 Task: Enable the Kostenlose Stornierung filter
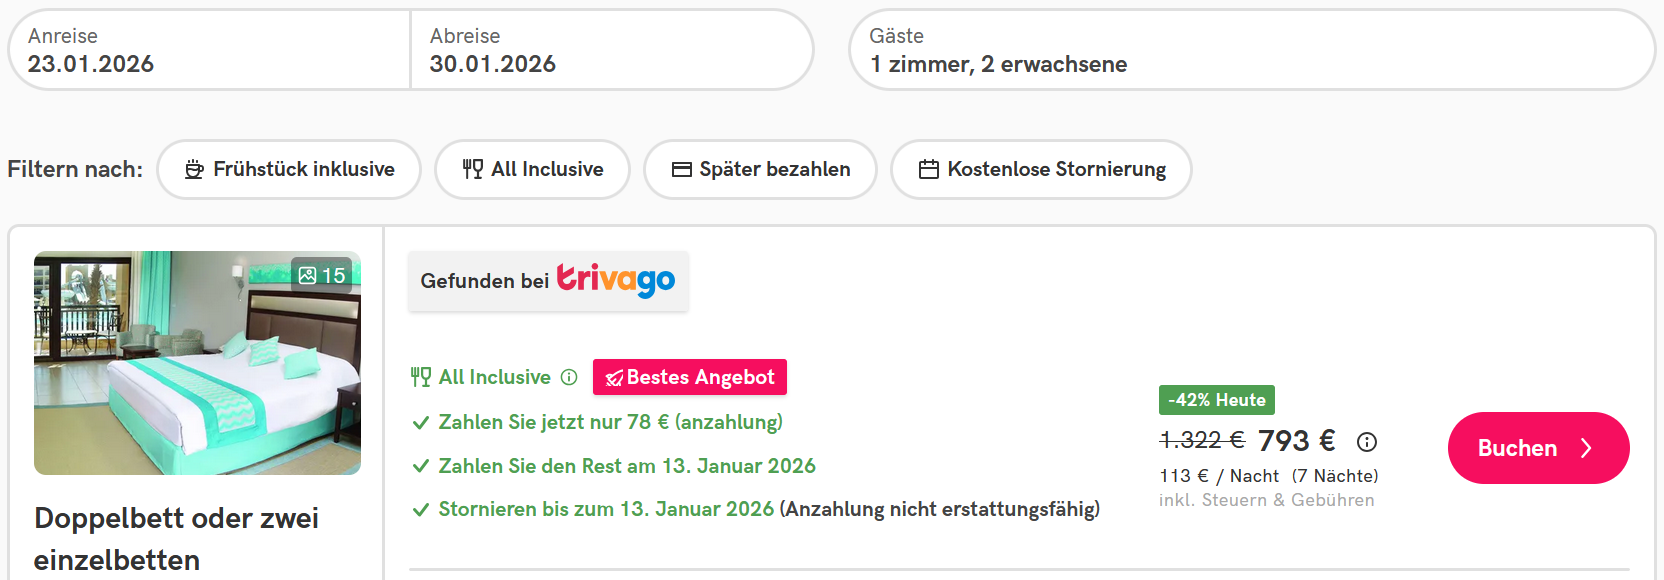click(x=1041, y=169)
